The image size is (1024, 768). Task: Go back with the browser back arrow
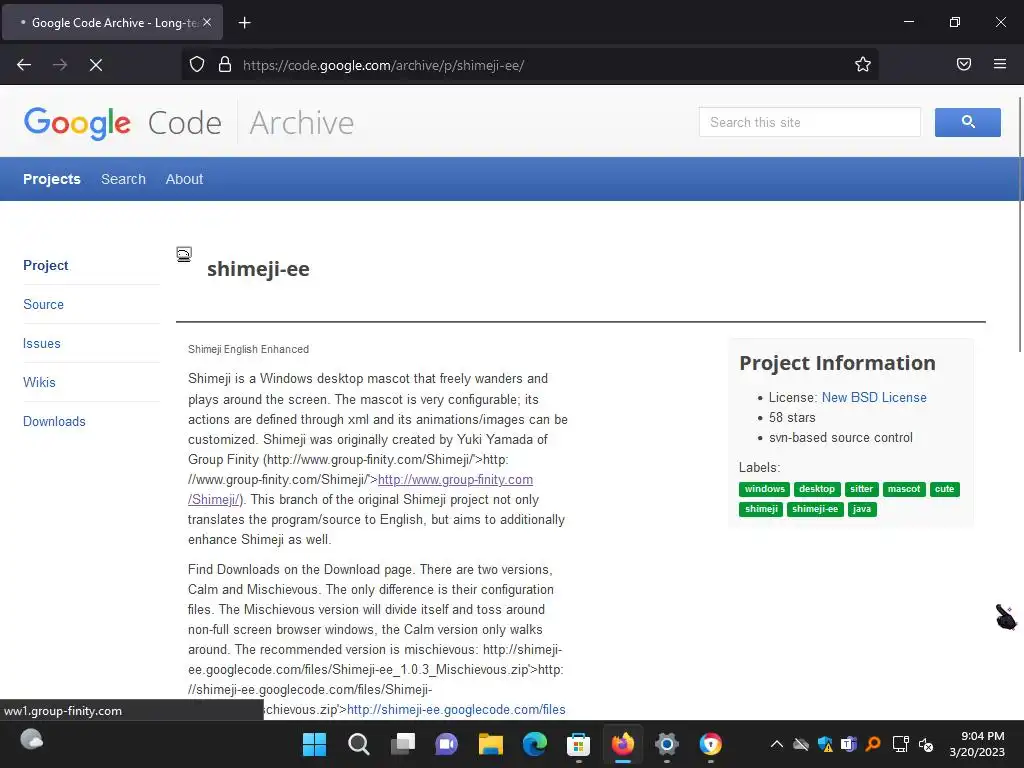(x=24, y=65)
